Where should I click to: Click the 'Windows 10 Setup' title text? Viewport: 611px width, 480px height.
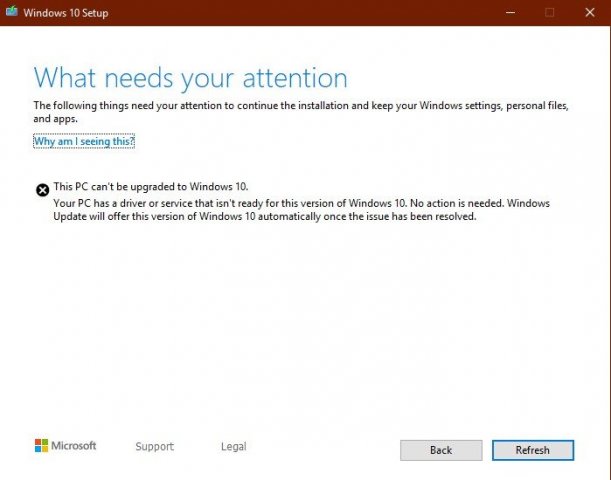(x=69, y=13)
